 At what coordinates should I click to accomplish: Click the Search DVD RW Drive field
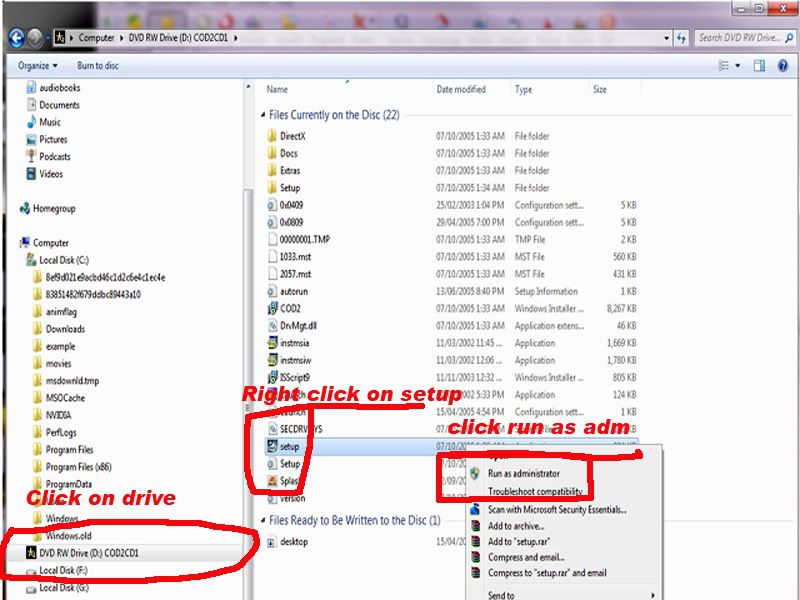(x=738, y=38)
